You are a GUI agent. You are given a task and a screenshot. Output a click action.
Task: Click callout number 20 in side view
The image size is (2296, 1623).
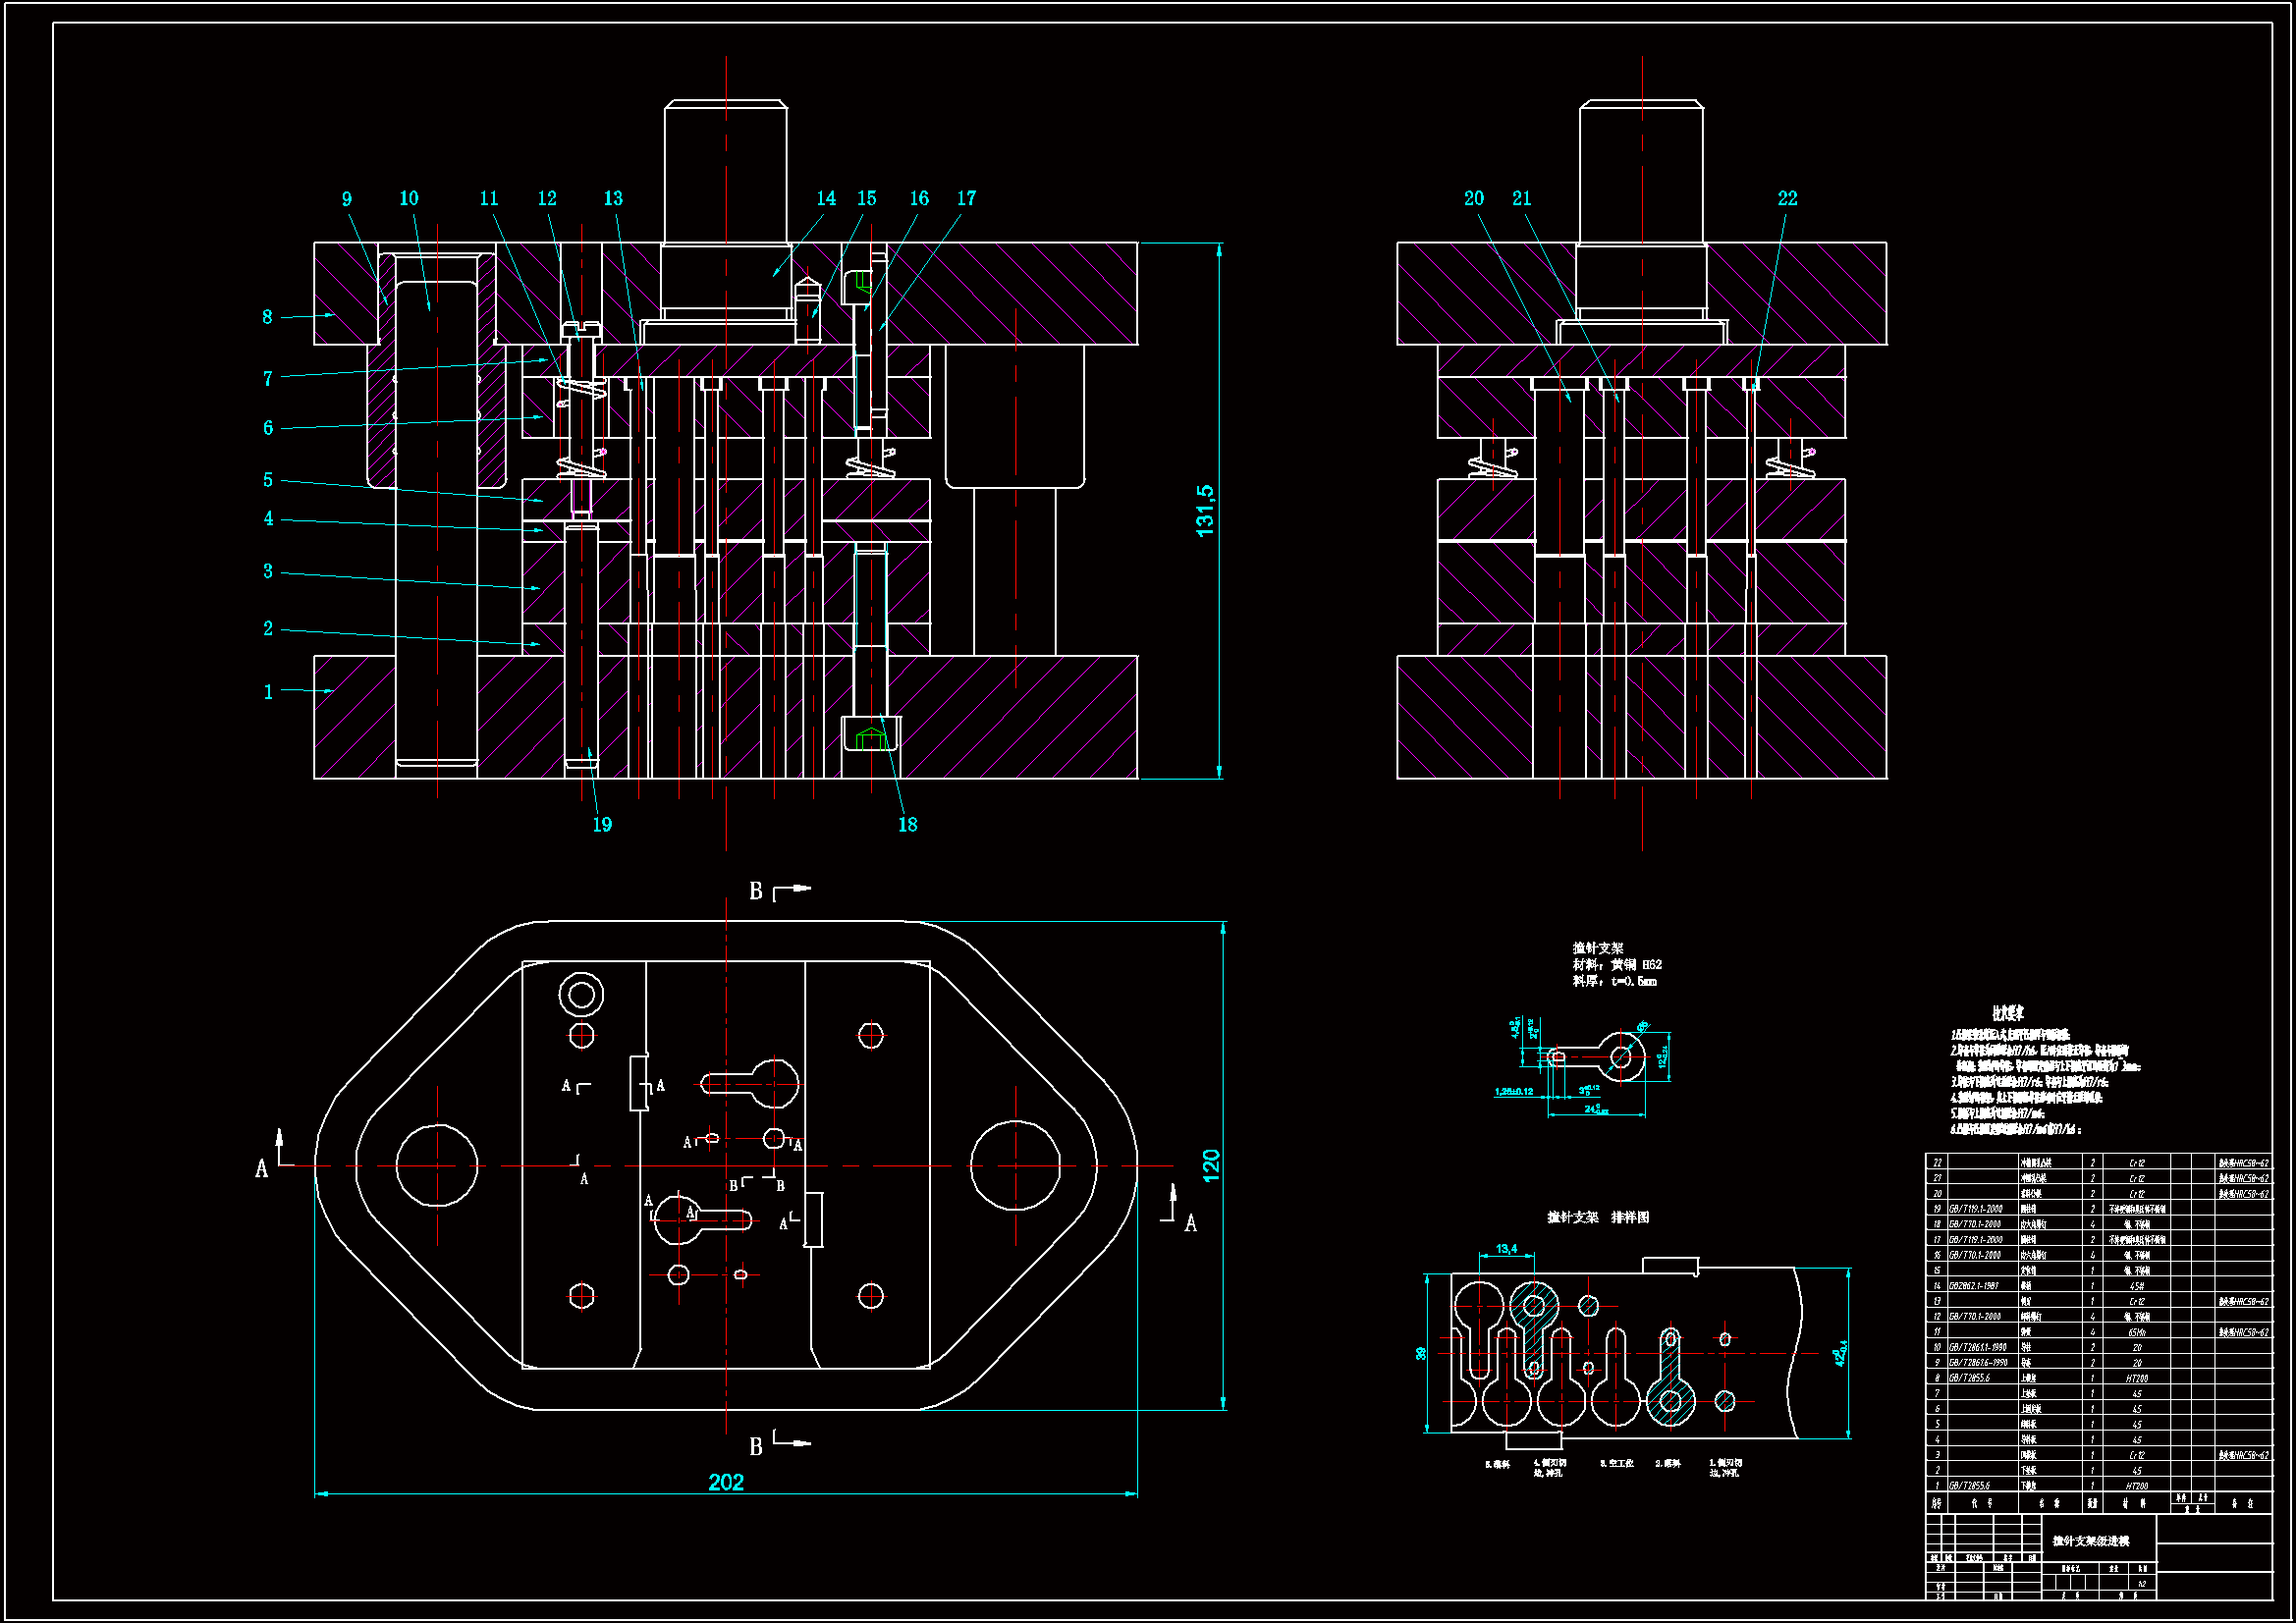pos(1474,199)
